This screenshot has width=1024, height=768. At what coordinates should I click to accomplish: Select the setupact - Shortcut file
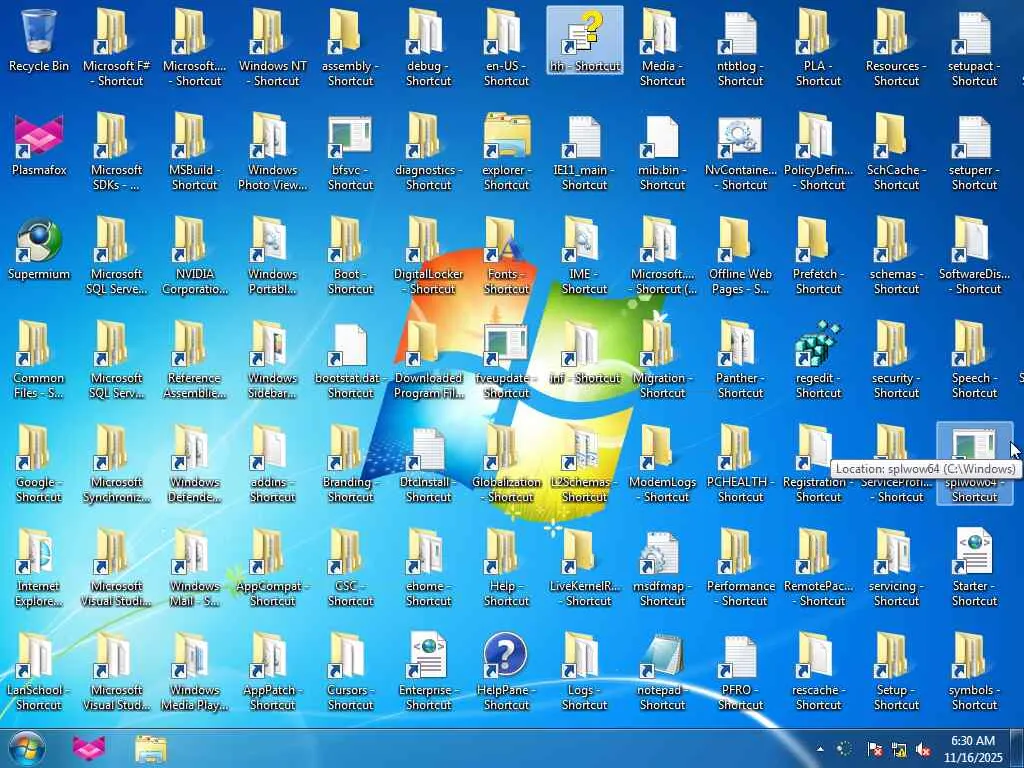(x=974, y=47)
